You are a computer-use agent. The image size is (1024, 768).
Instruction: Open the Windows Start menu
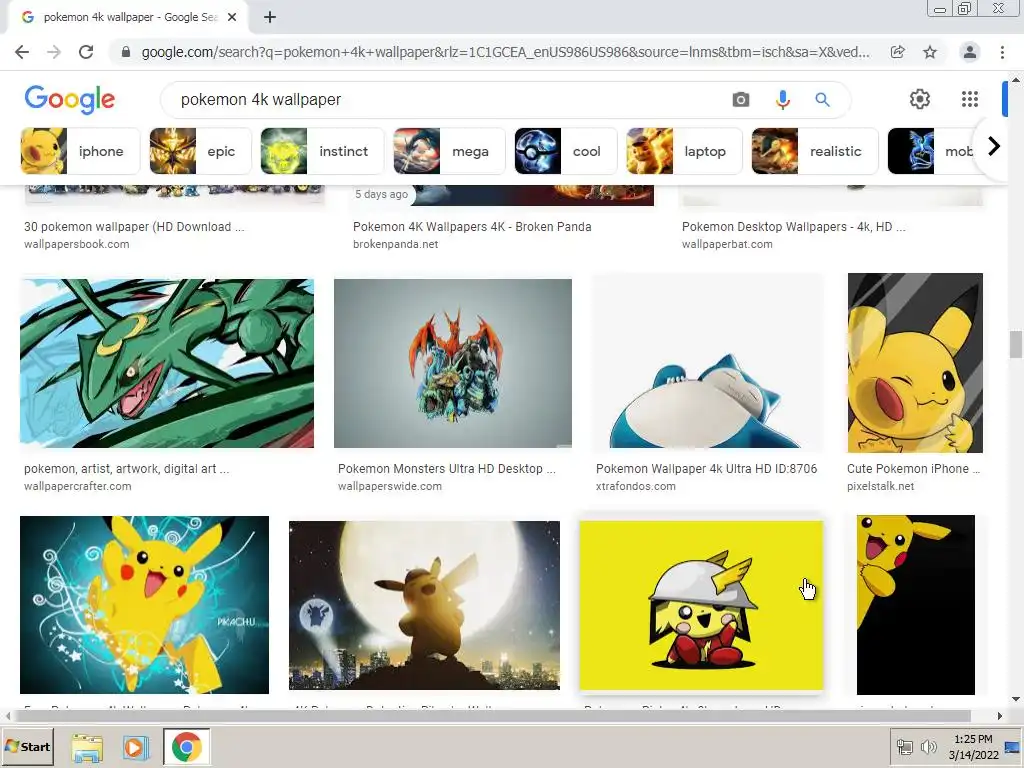pos(27,746)
